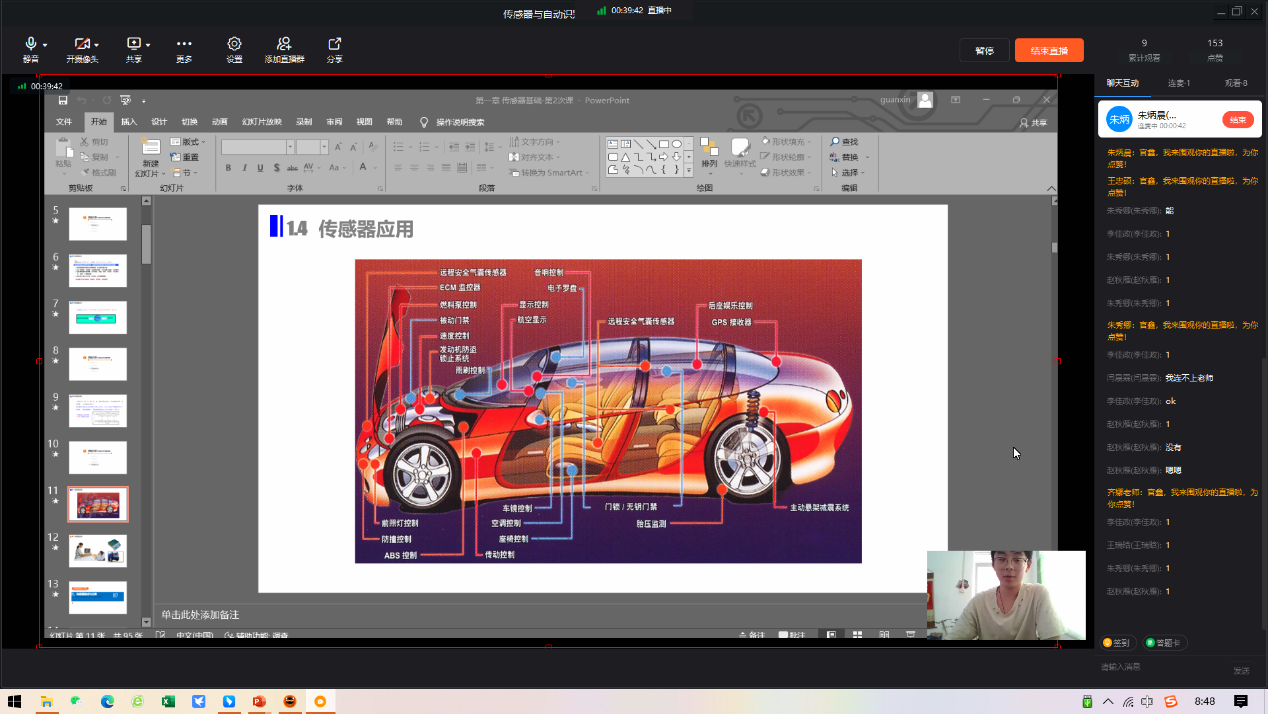Open PowerPoint from the Windows taskbar
The height and width of the screenshot is (714, 1268).
[258, 702]
